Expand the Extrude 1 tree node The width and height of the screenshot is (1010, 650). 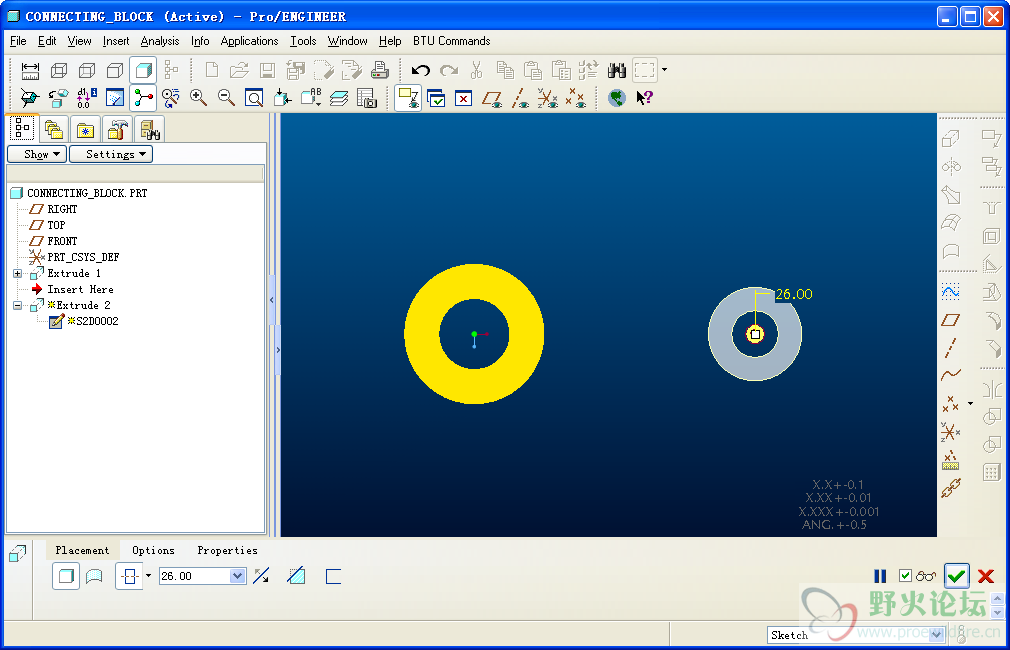(17, 273)
